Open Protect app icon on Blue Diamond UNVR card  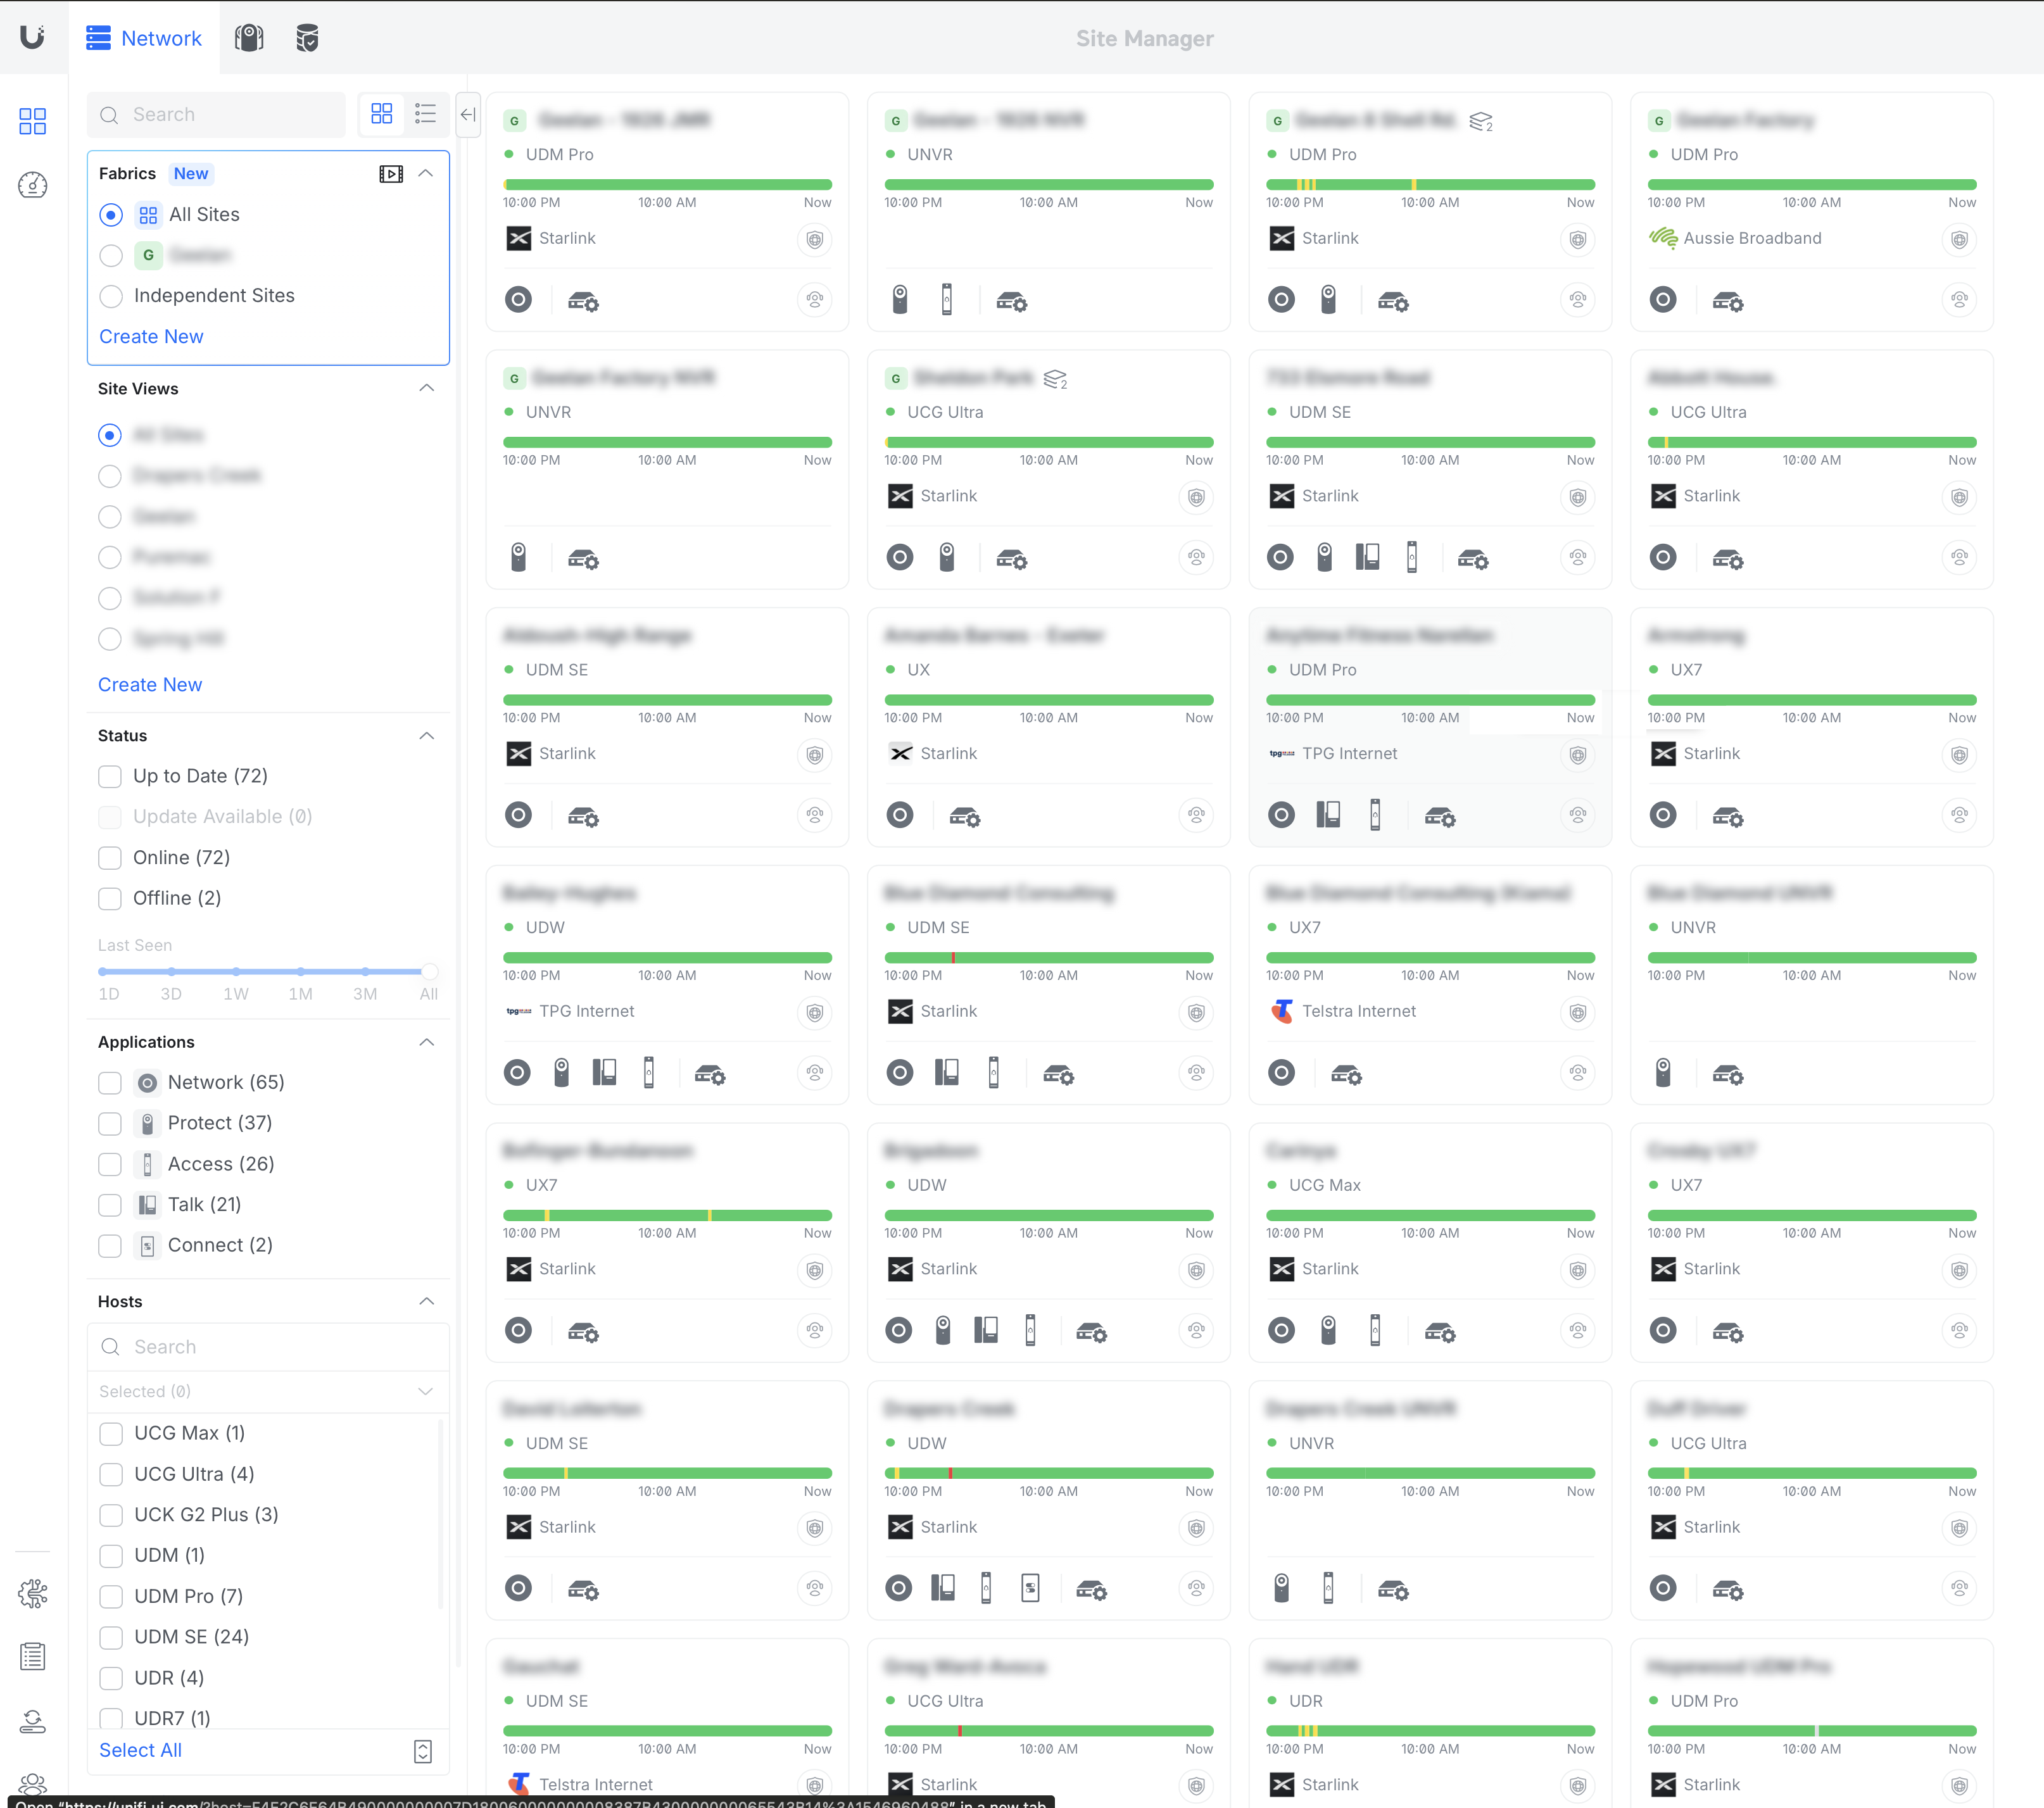pos(1662,1073)
